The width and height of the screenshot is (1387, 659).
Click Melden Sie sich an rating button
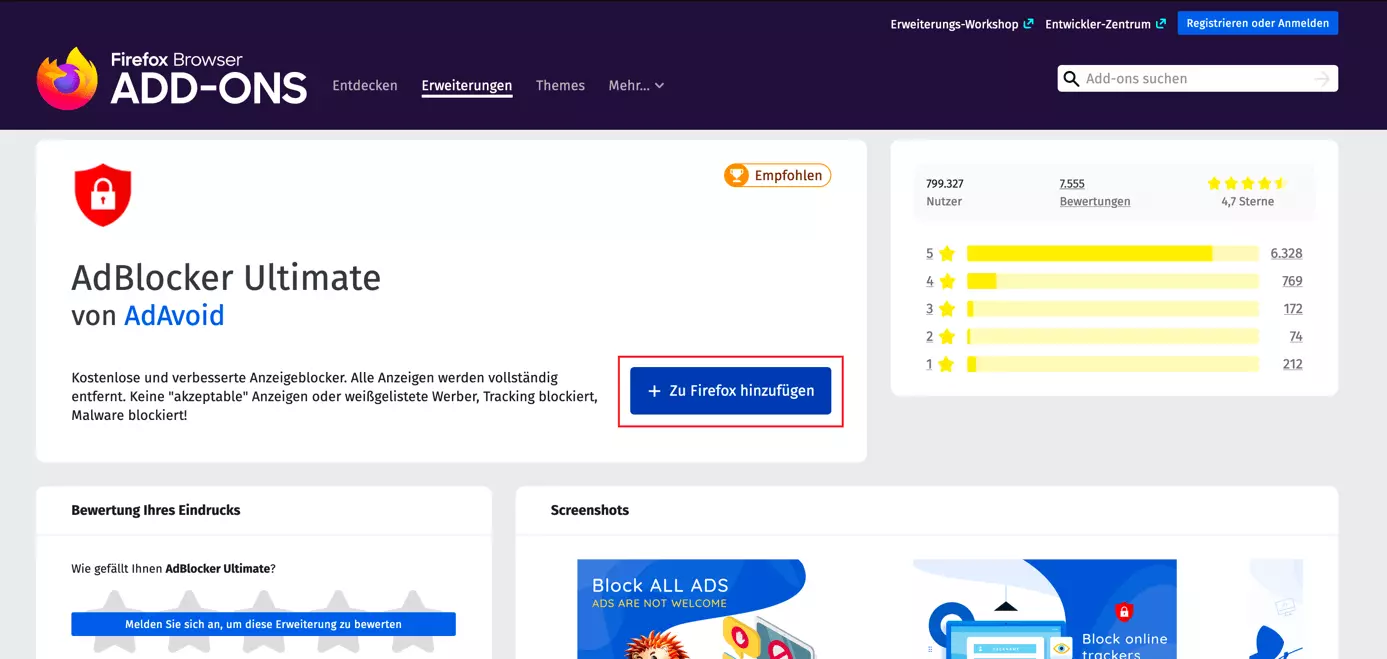tap(263, 624)
